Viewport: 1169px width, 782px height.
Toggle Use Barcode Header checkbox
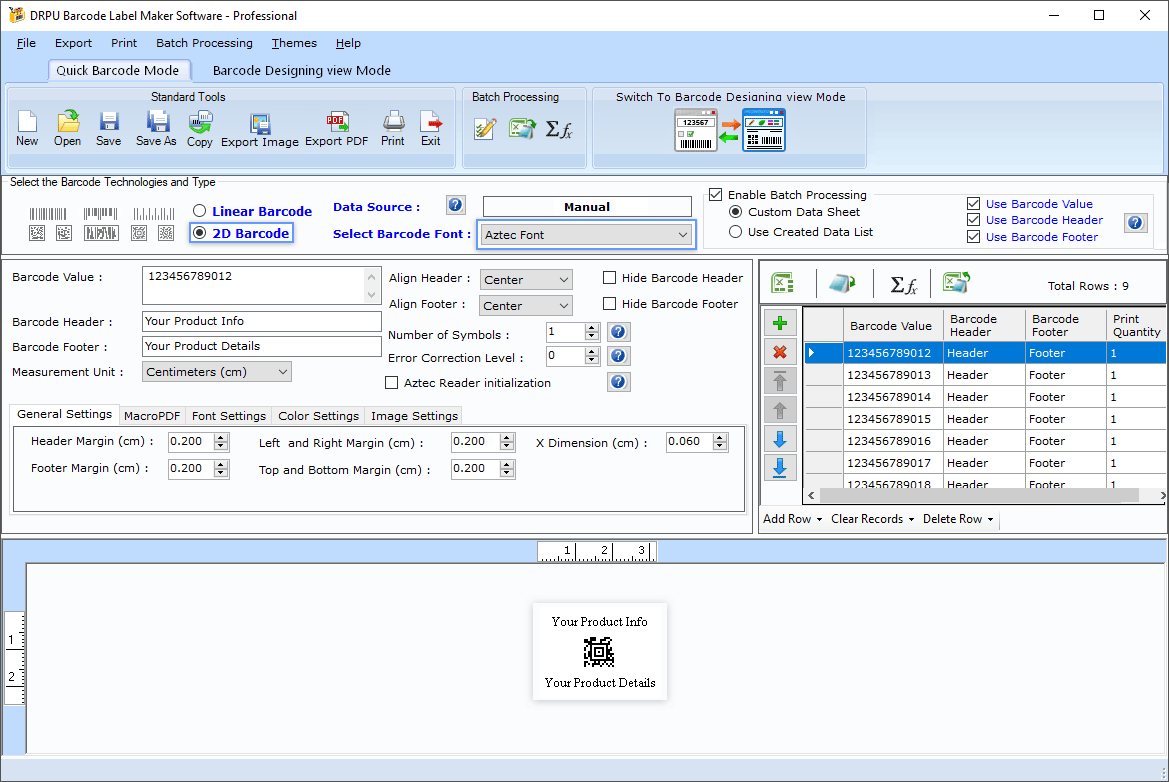[x=973, y=220]
